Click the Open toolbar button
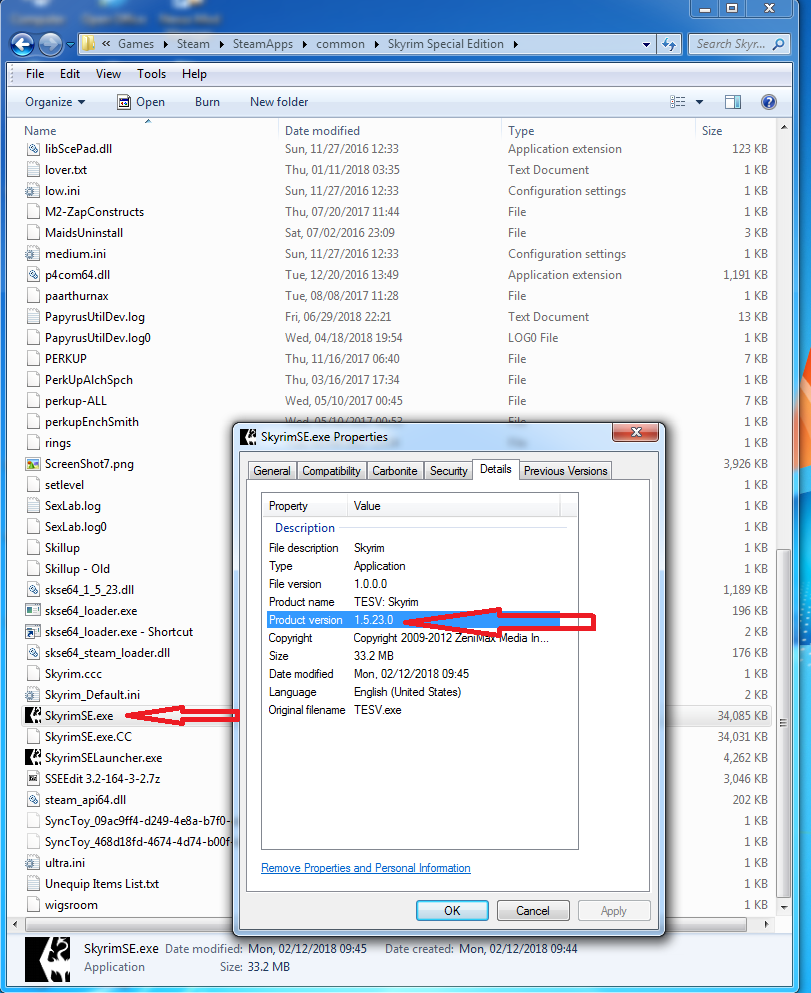 (141, 102)
